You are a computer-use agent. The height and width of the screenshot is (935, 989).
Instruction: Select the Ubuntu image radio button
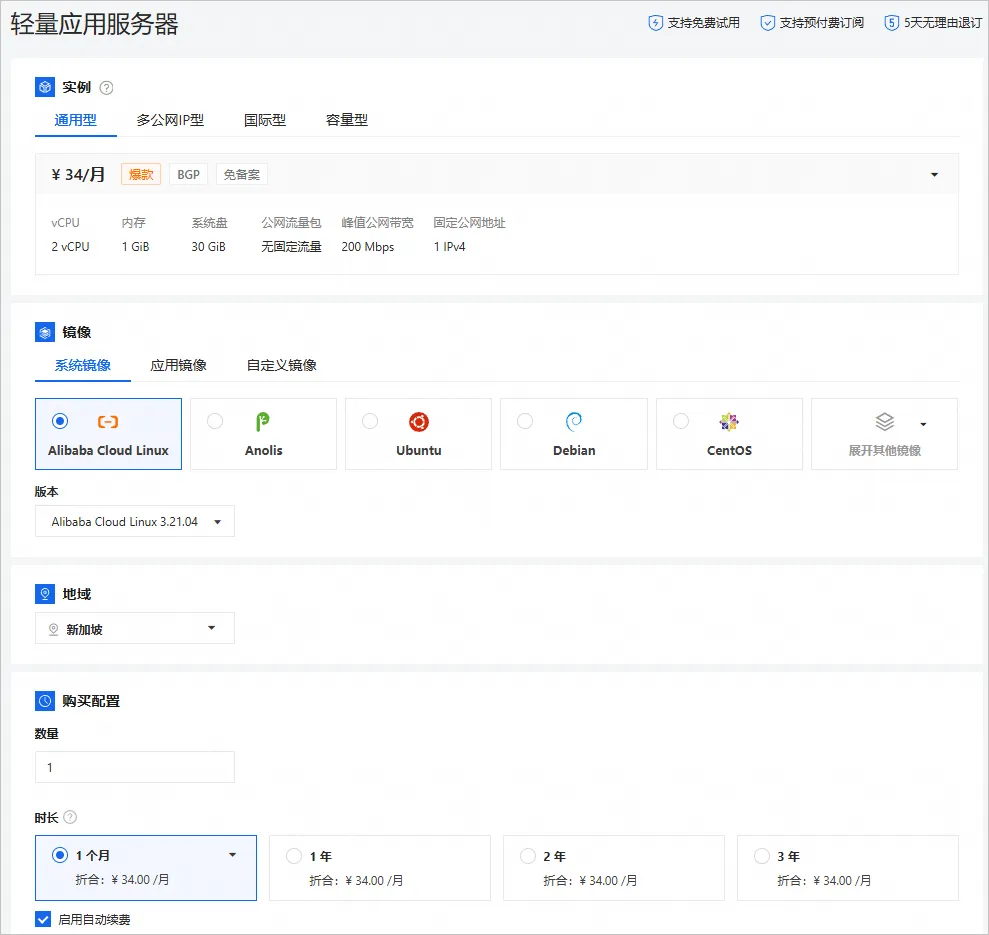[x=370, y=421]
